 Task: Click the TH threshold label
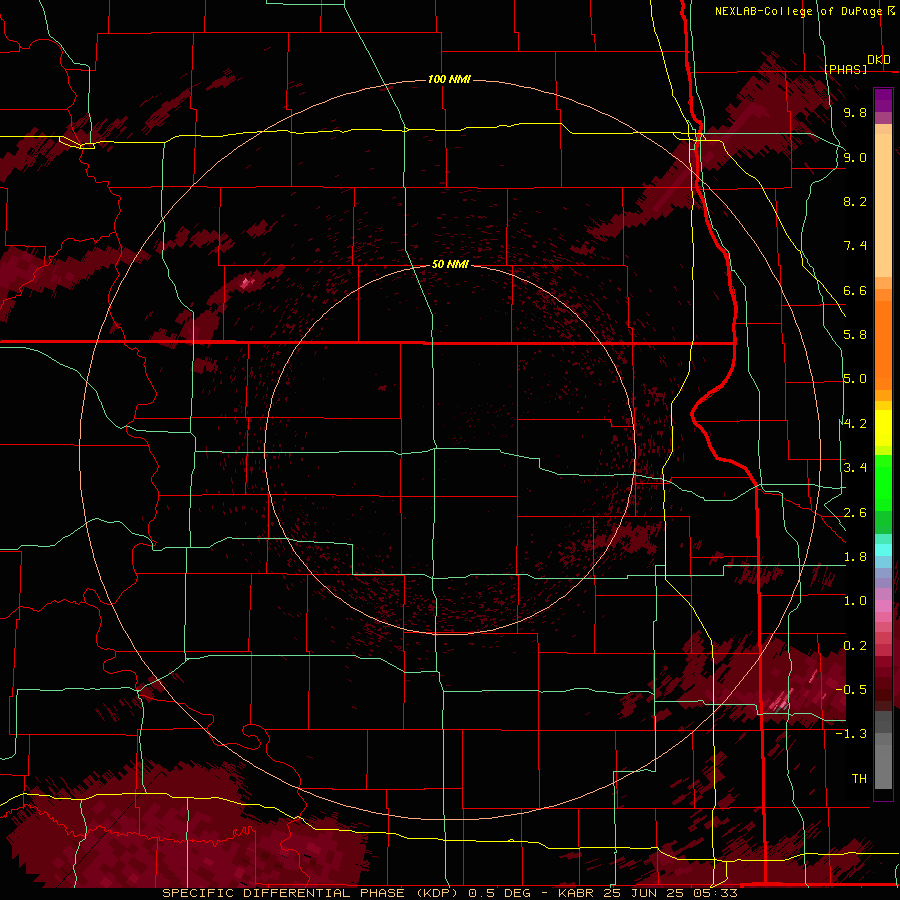click(859, 778)
